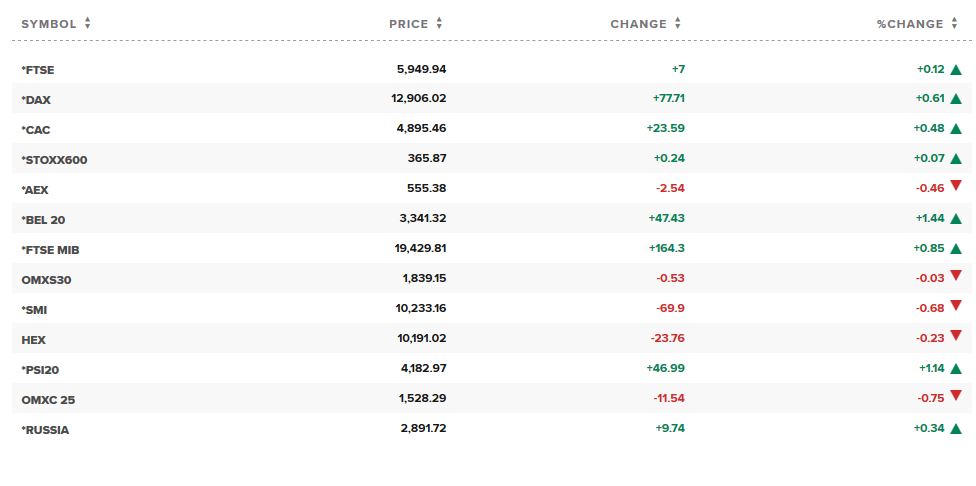Select the BEL 20 price 3,341.32

click(422, 218)
